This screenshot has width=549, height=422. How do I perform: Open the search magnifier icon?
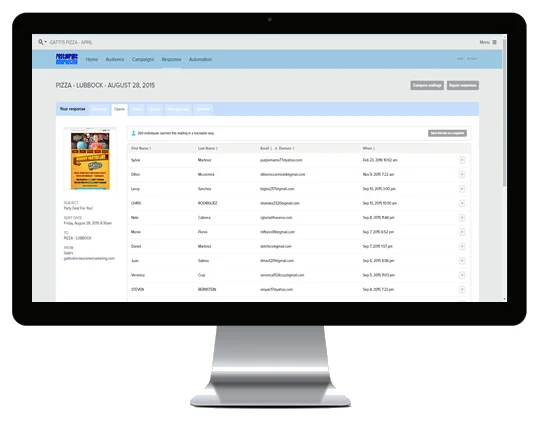click(41, 42)
